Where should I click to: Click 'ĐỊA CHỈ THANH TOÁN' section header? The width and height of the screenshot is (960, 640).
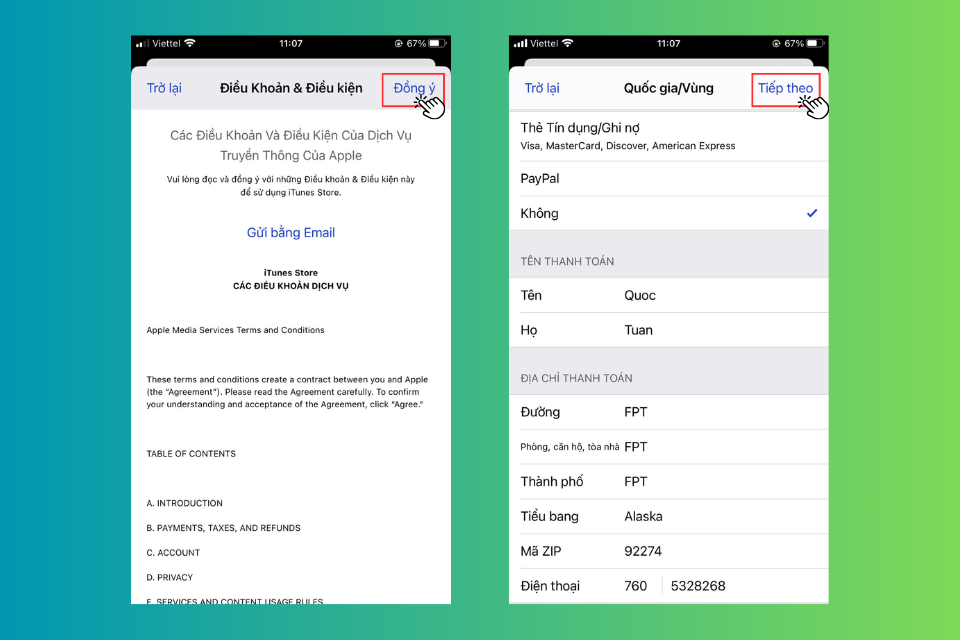[x=576, y=378]
